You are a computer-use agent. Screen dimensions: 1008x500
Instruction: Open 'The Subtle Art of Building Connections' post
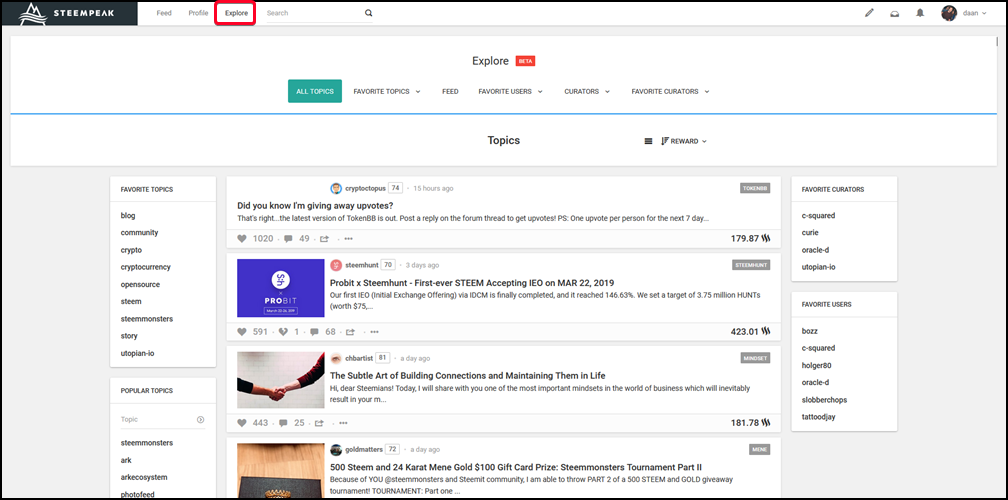(x=467, y=375)
